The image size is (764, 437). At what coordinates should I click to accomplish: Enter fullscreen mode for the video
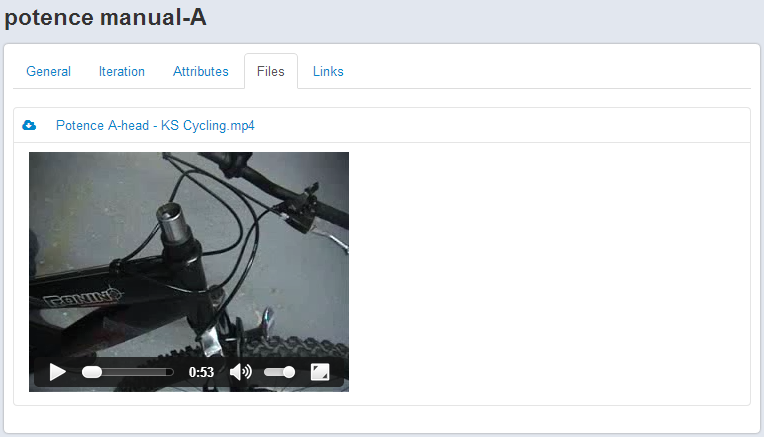(320, 372)
